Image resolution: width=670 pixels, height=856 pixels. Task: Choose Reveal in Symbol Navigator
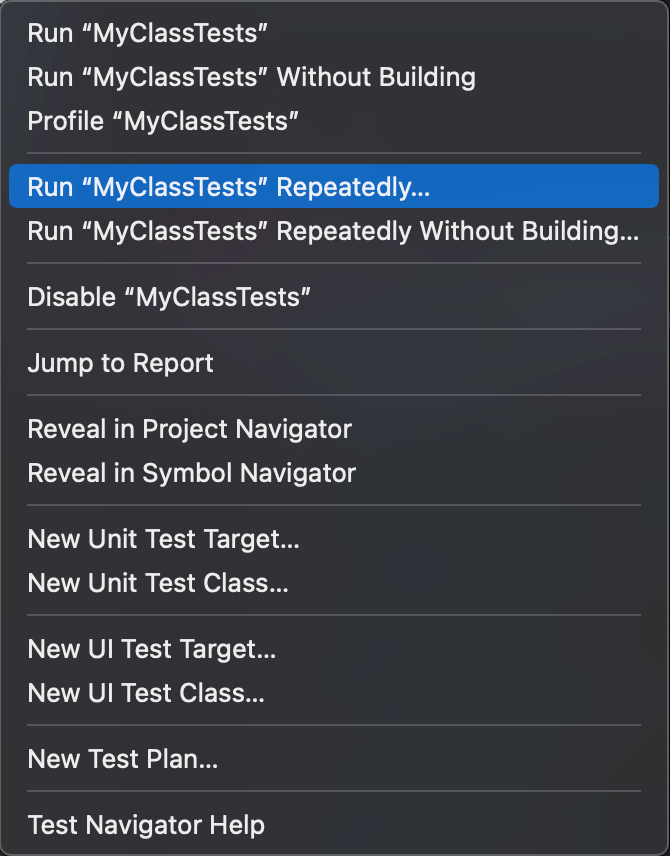point(192,473)
